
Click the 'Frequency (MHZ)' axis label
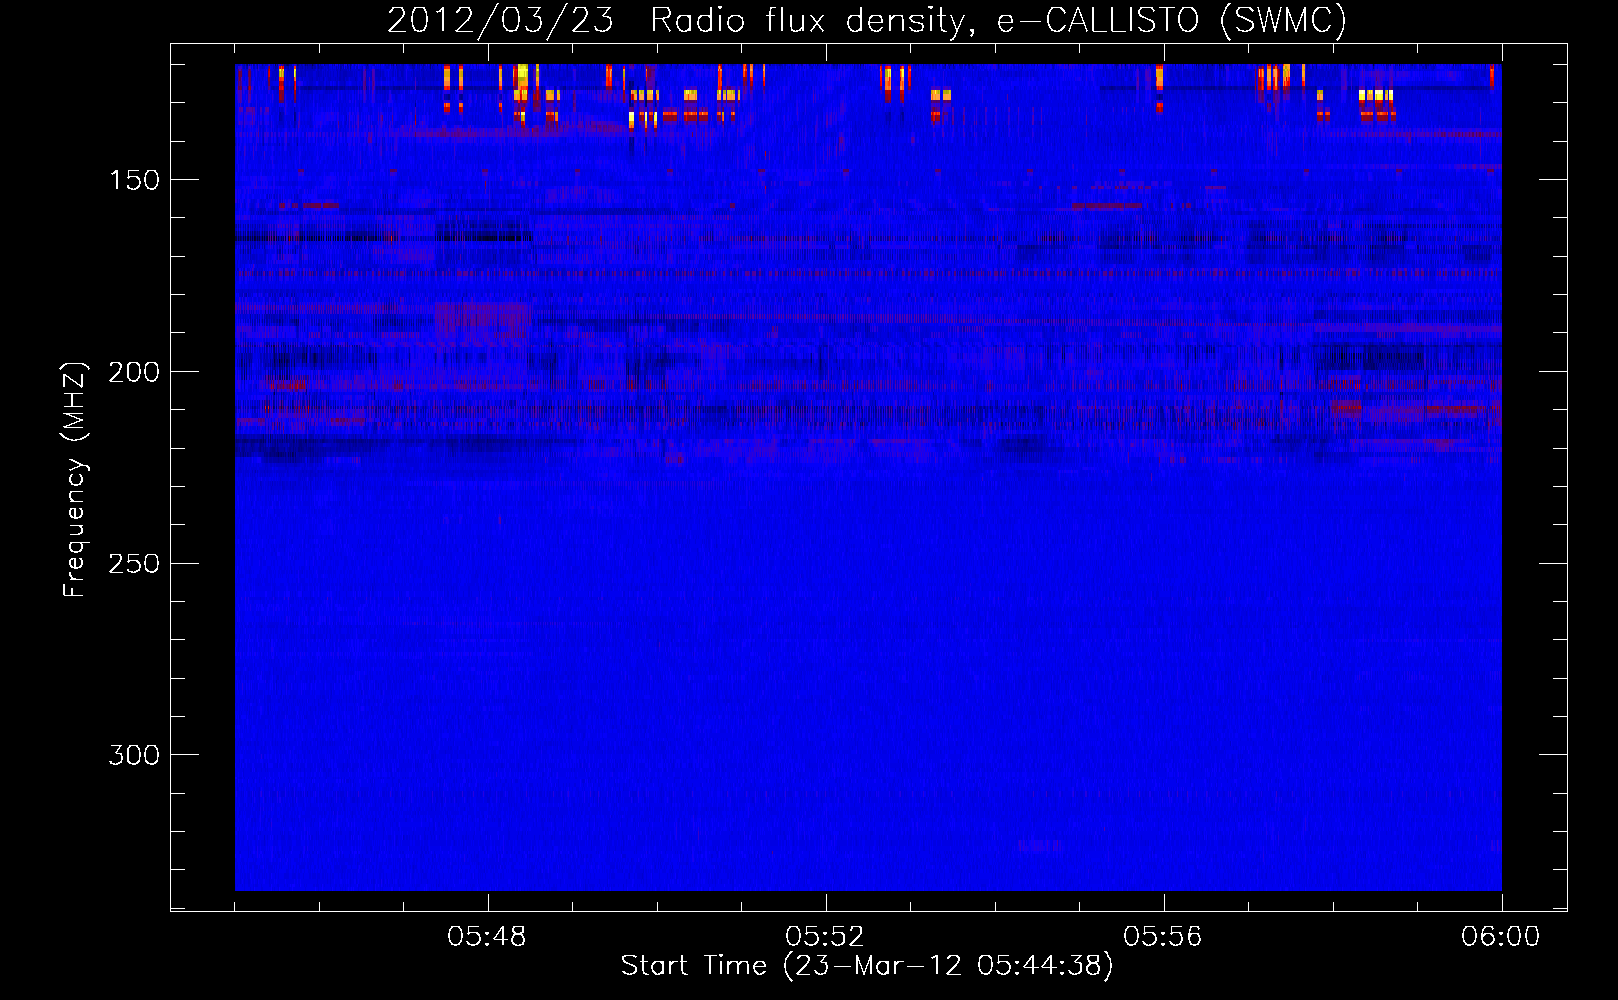74,480
